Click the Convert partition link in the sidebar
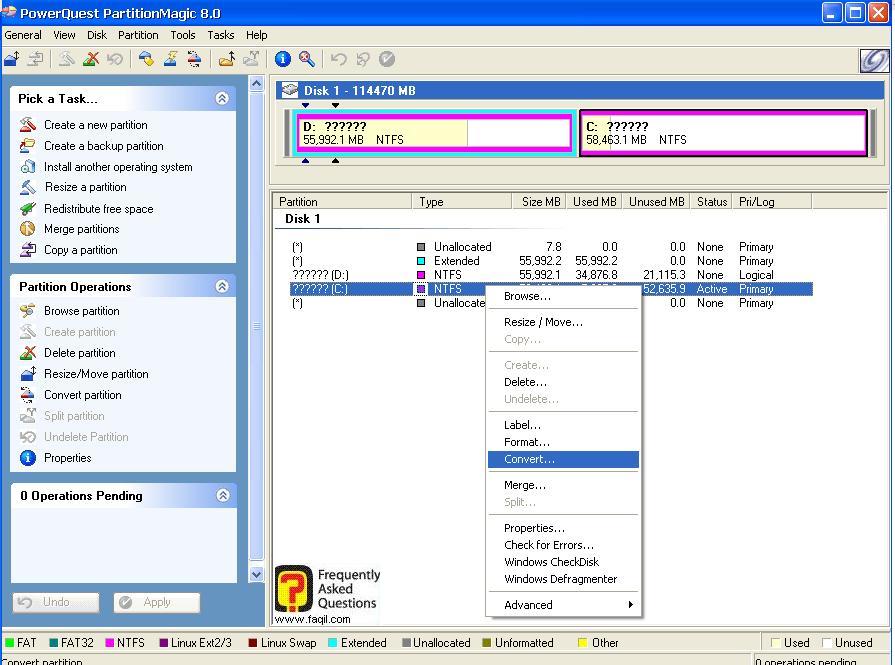The height and width of the screenshot is (665, 895). tap(82, 395)
